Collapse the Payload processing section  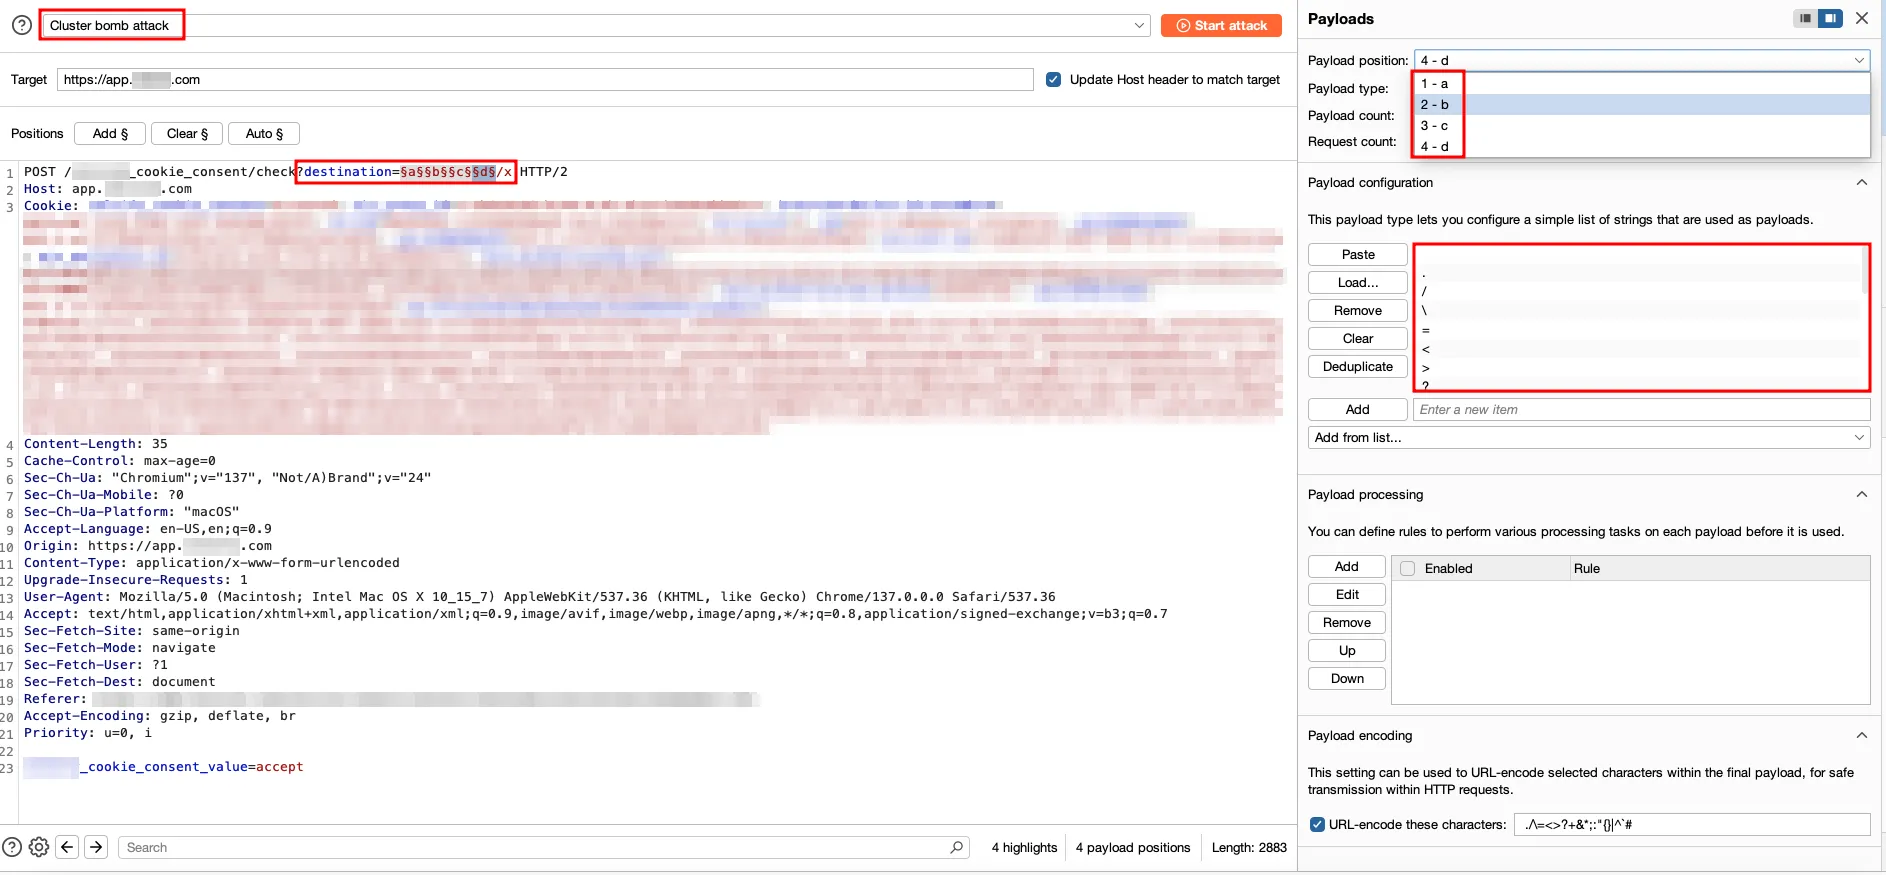(1861, 494)
